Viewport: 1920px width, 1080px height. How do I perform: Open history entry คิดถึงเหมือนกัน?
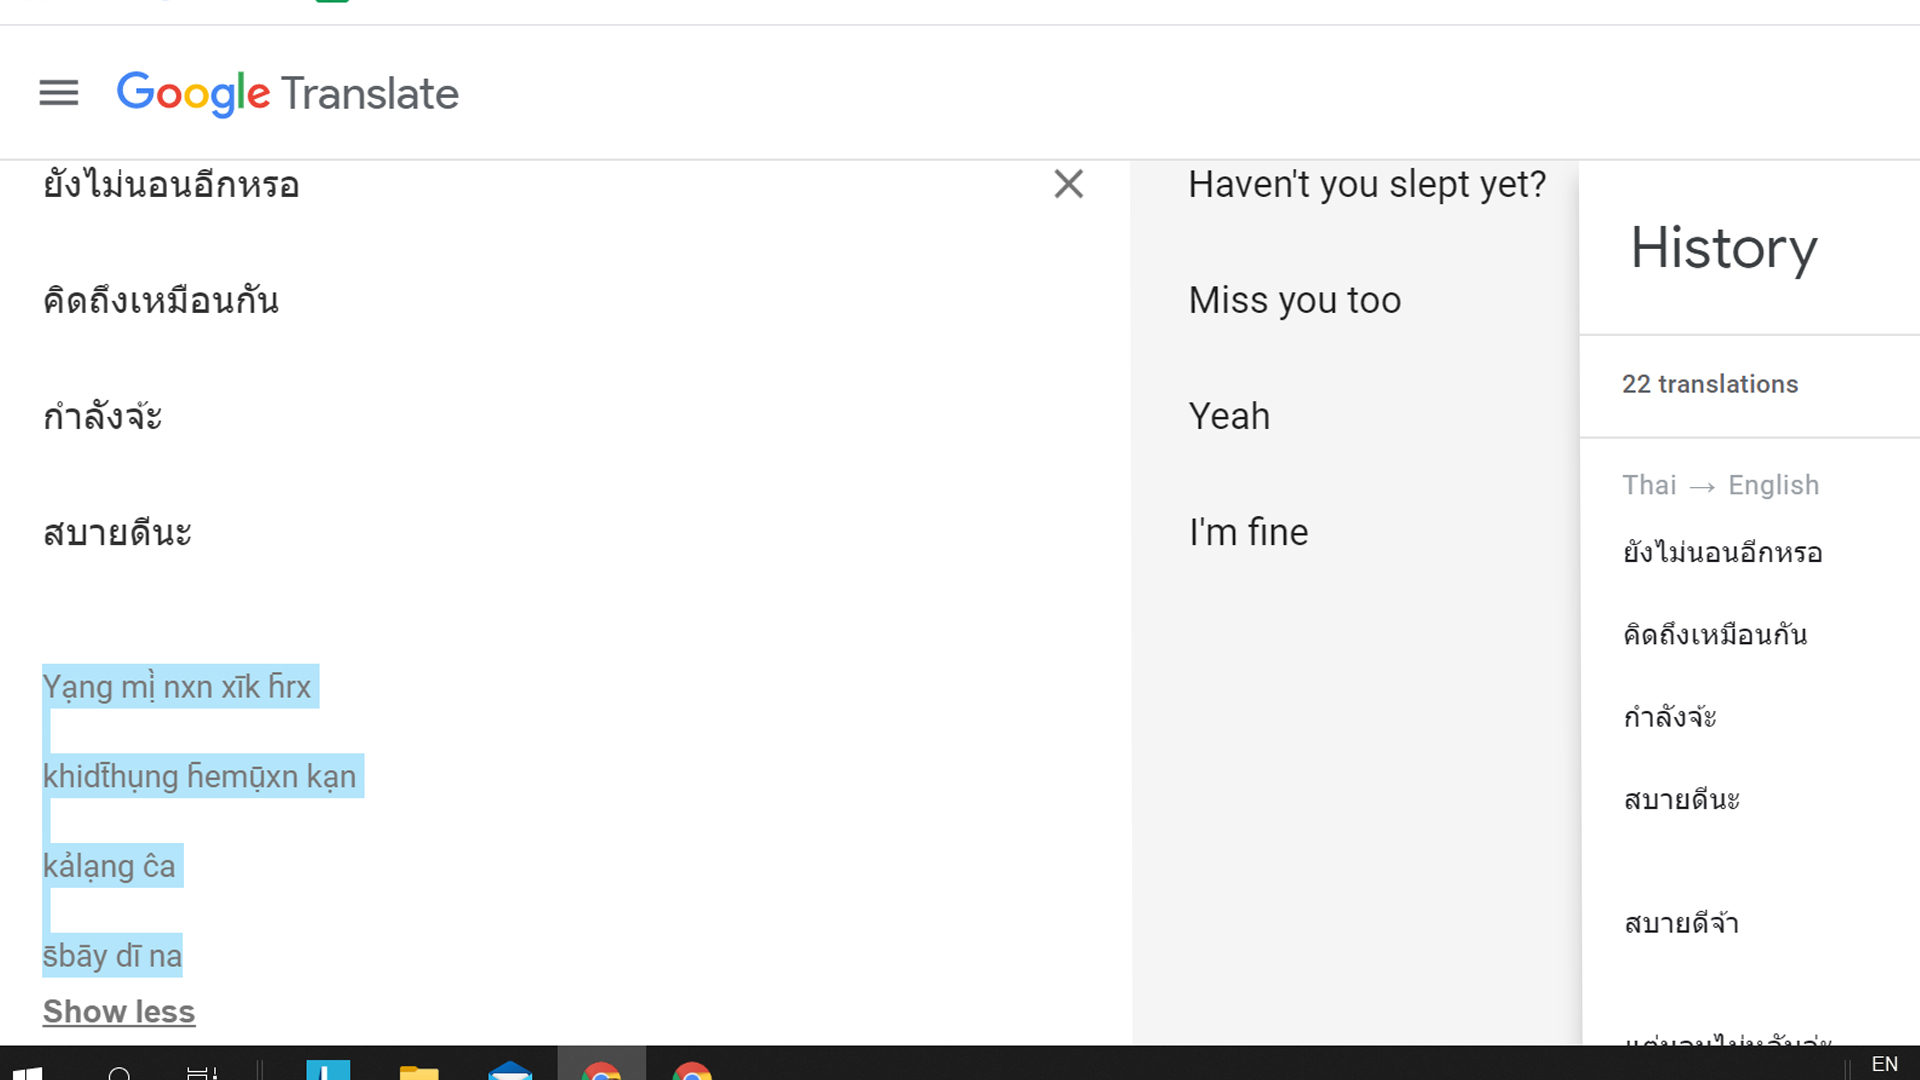[1715, 634]
